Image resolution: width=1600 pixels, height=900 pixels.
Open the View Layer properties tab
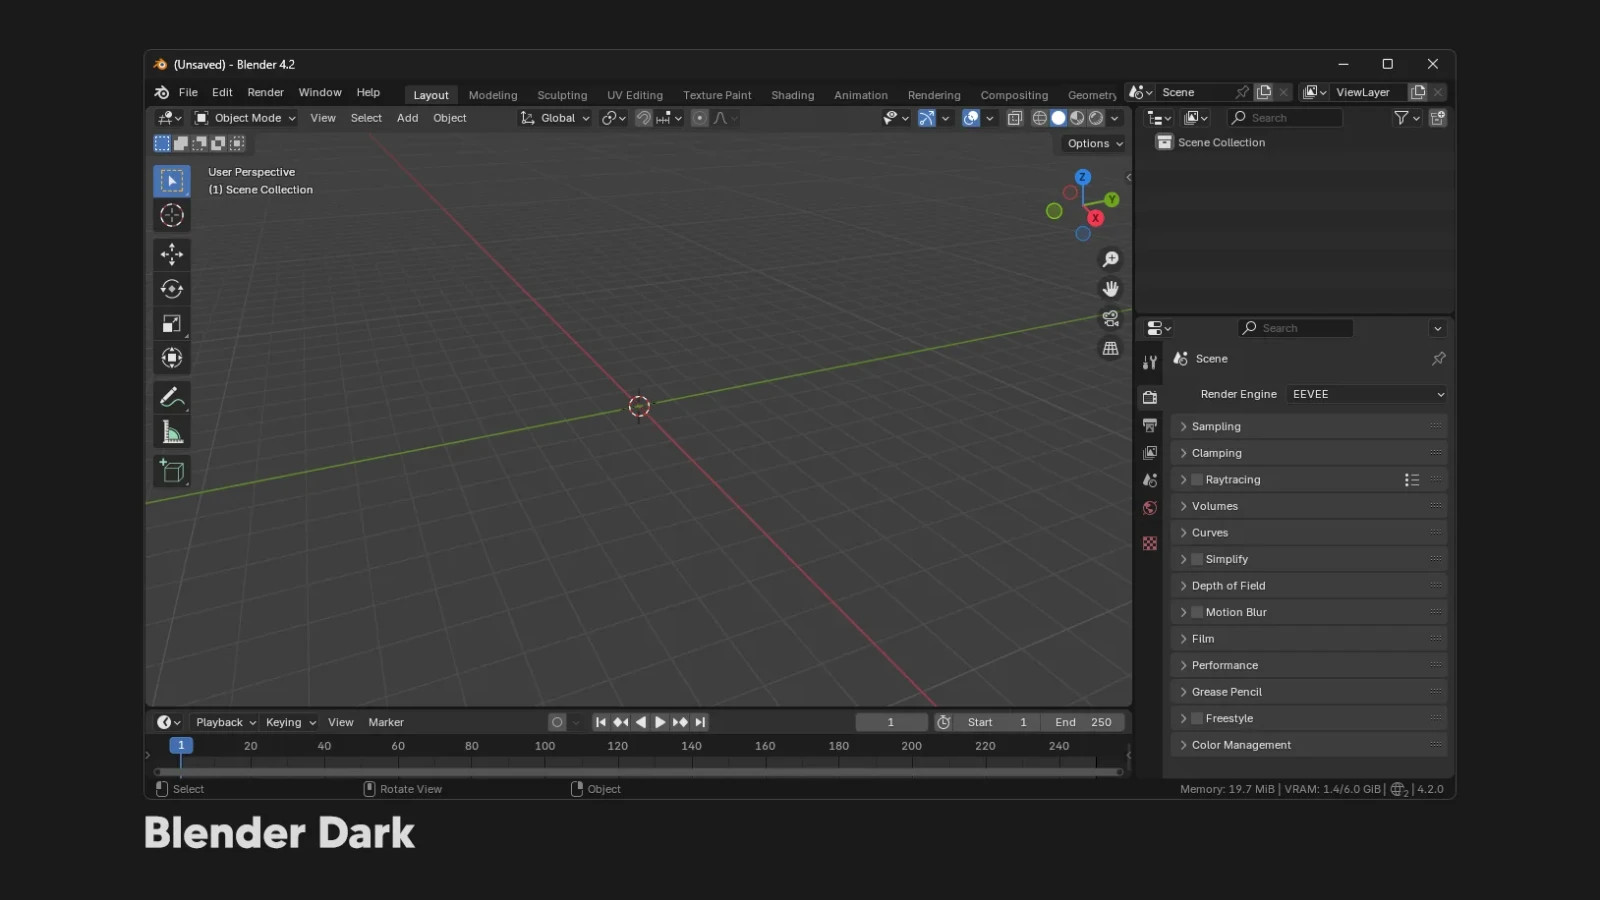point(1150,453)
